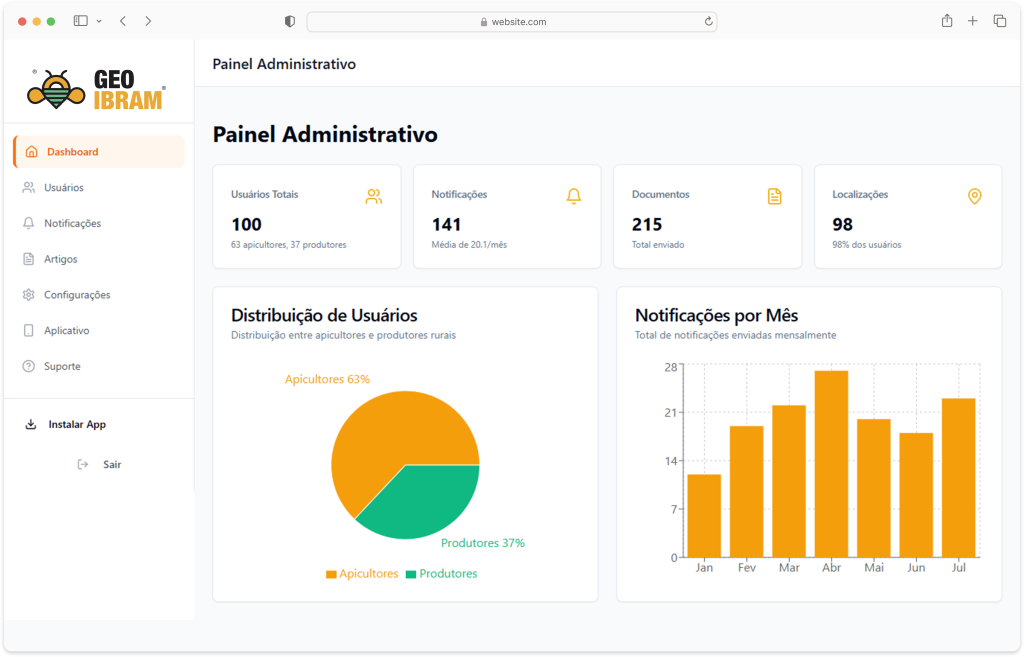Click the Safari share icon
This screenshot has height=657, width=1024.
point(947,21)
